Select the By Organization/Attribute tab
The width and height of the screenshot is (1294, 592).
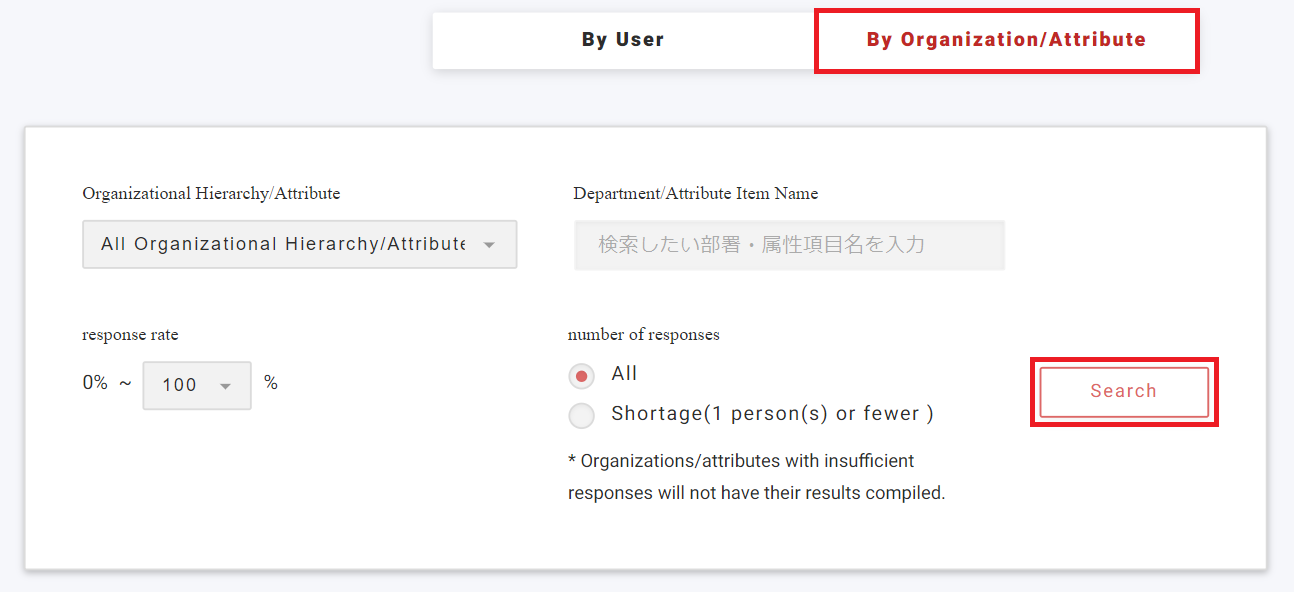coord(1006,40)
